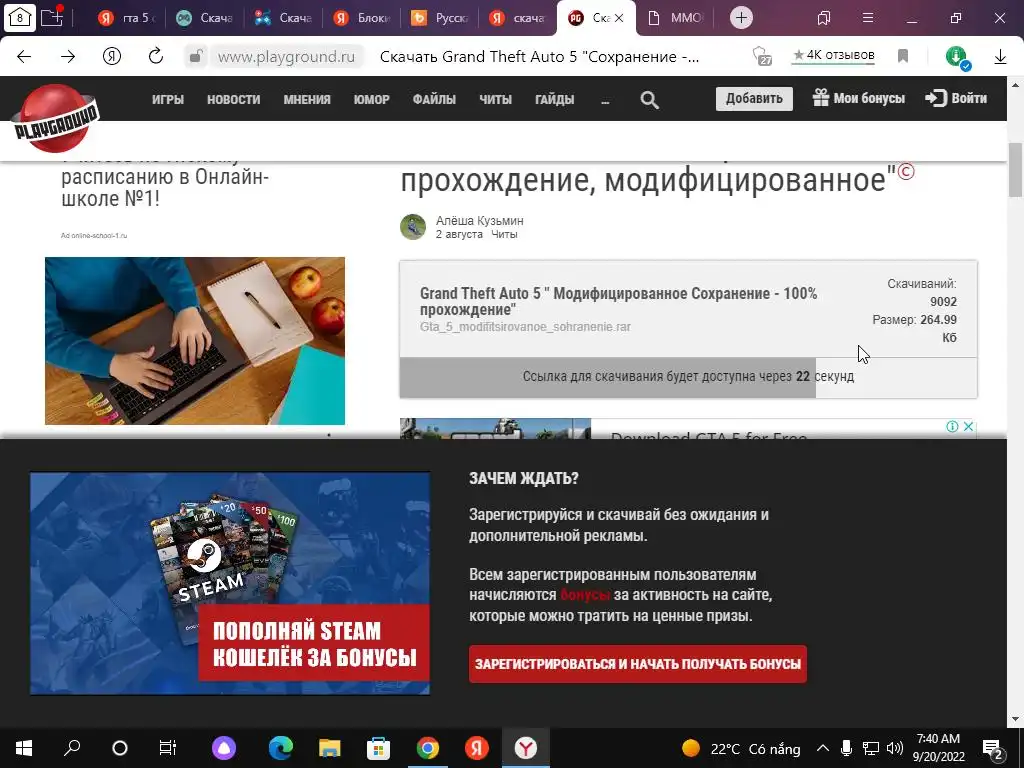Image resolution: width=1024 pixels, height=768 pixels.
Task: Show hidden system tray icons chevron
Action: click(823, 748)
